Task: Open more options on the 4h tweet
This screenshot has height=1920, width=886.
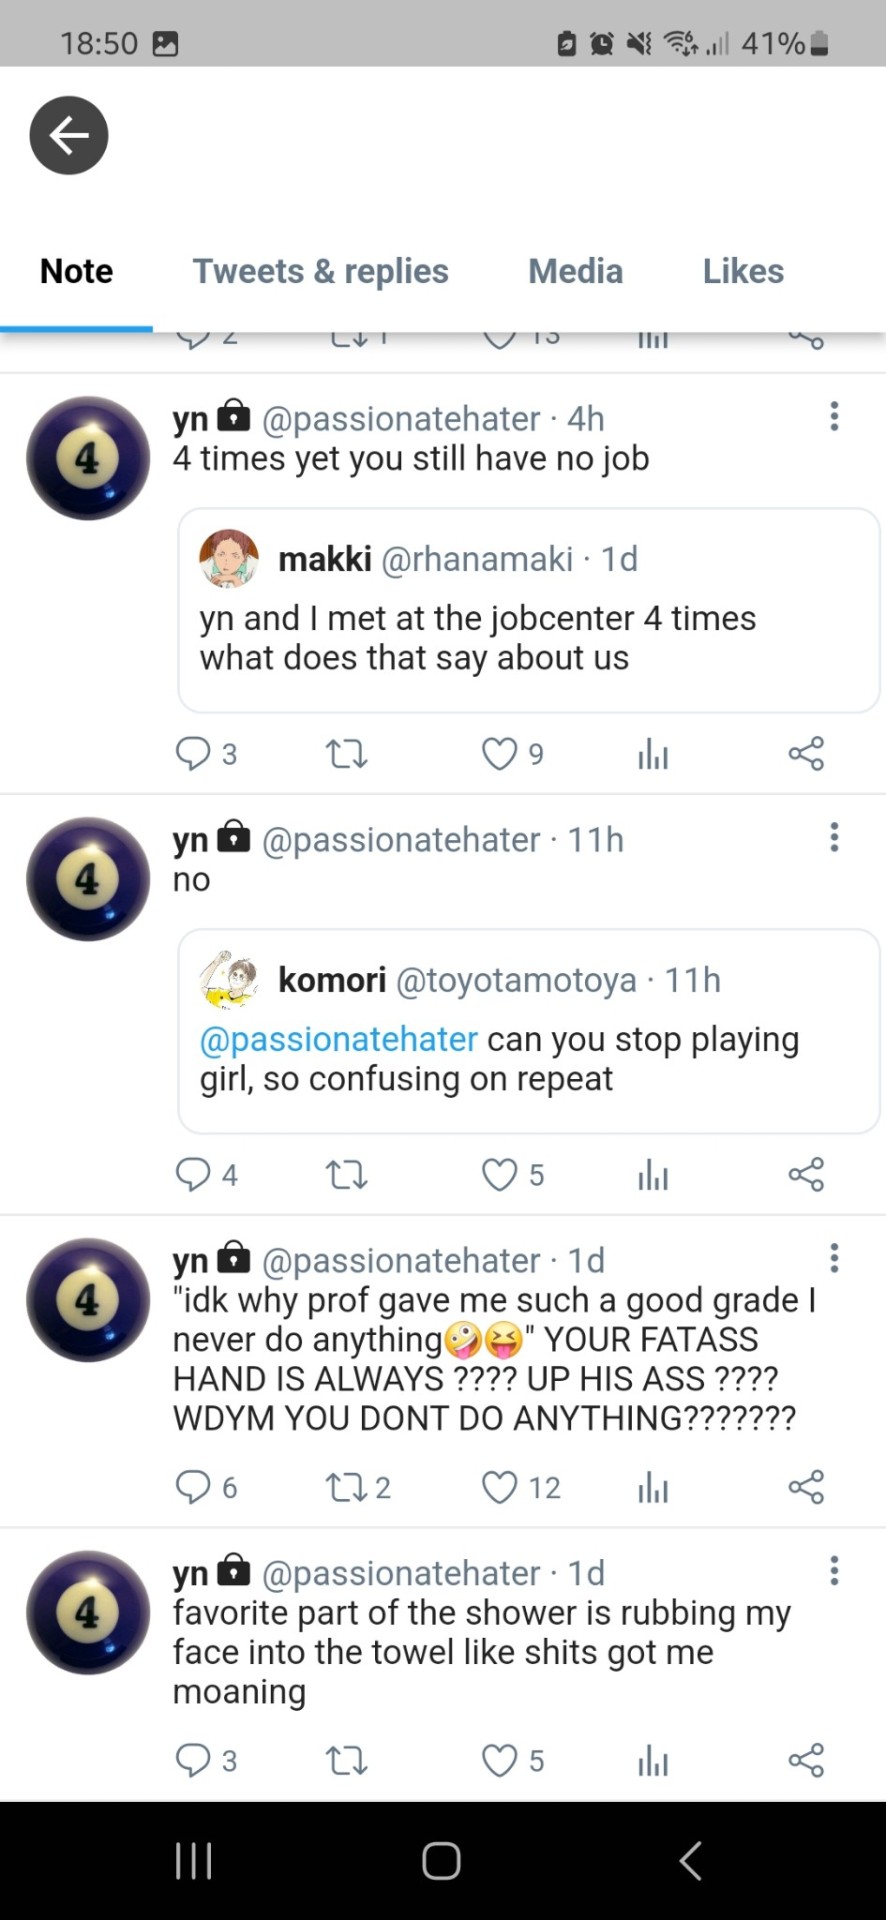Action: pyautogui.click(x=834, y=417)
